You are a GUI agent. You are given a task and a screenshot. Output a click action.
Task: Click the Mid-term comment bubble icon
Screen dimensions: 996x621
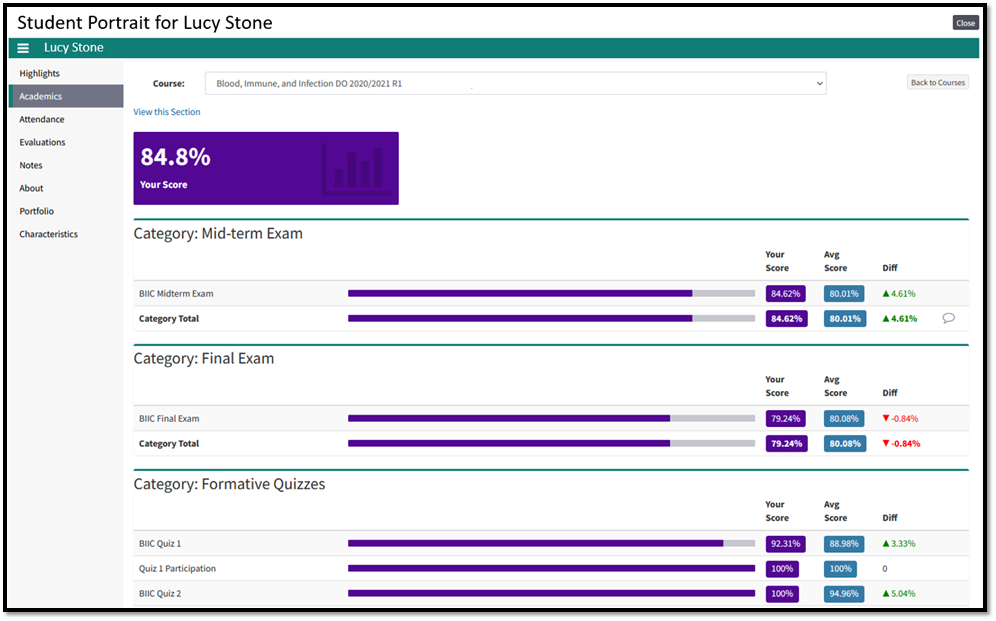coord(948,318)
